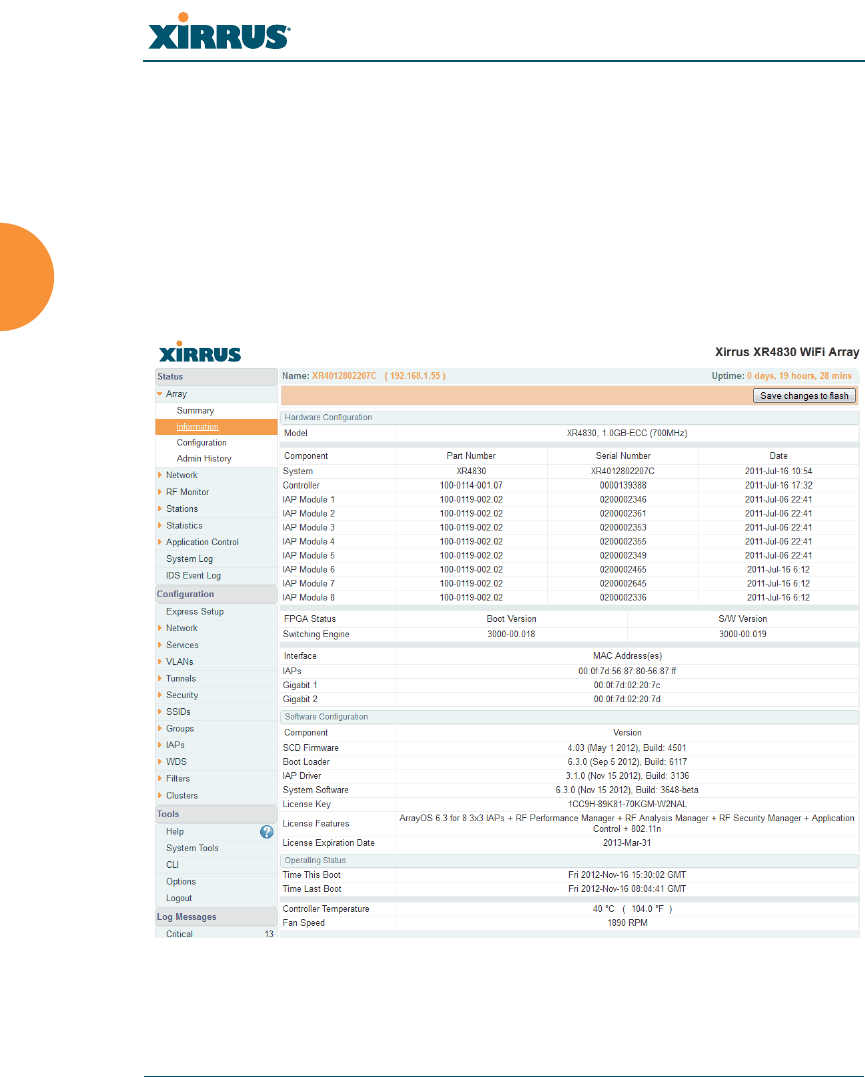Click the IAP Driver version value
Viewport: 865px width, 1077px height.
627,776
